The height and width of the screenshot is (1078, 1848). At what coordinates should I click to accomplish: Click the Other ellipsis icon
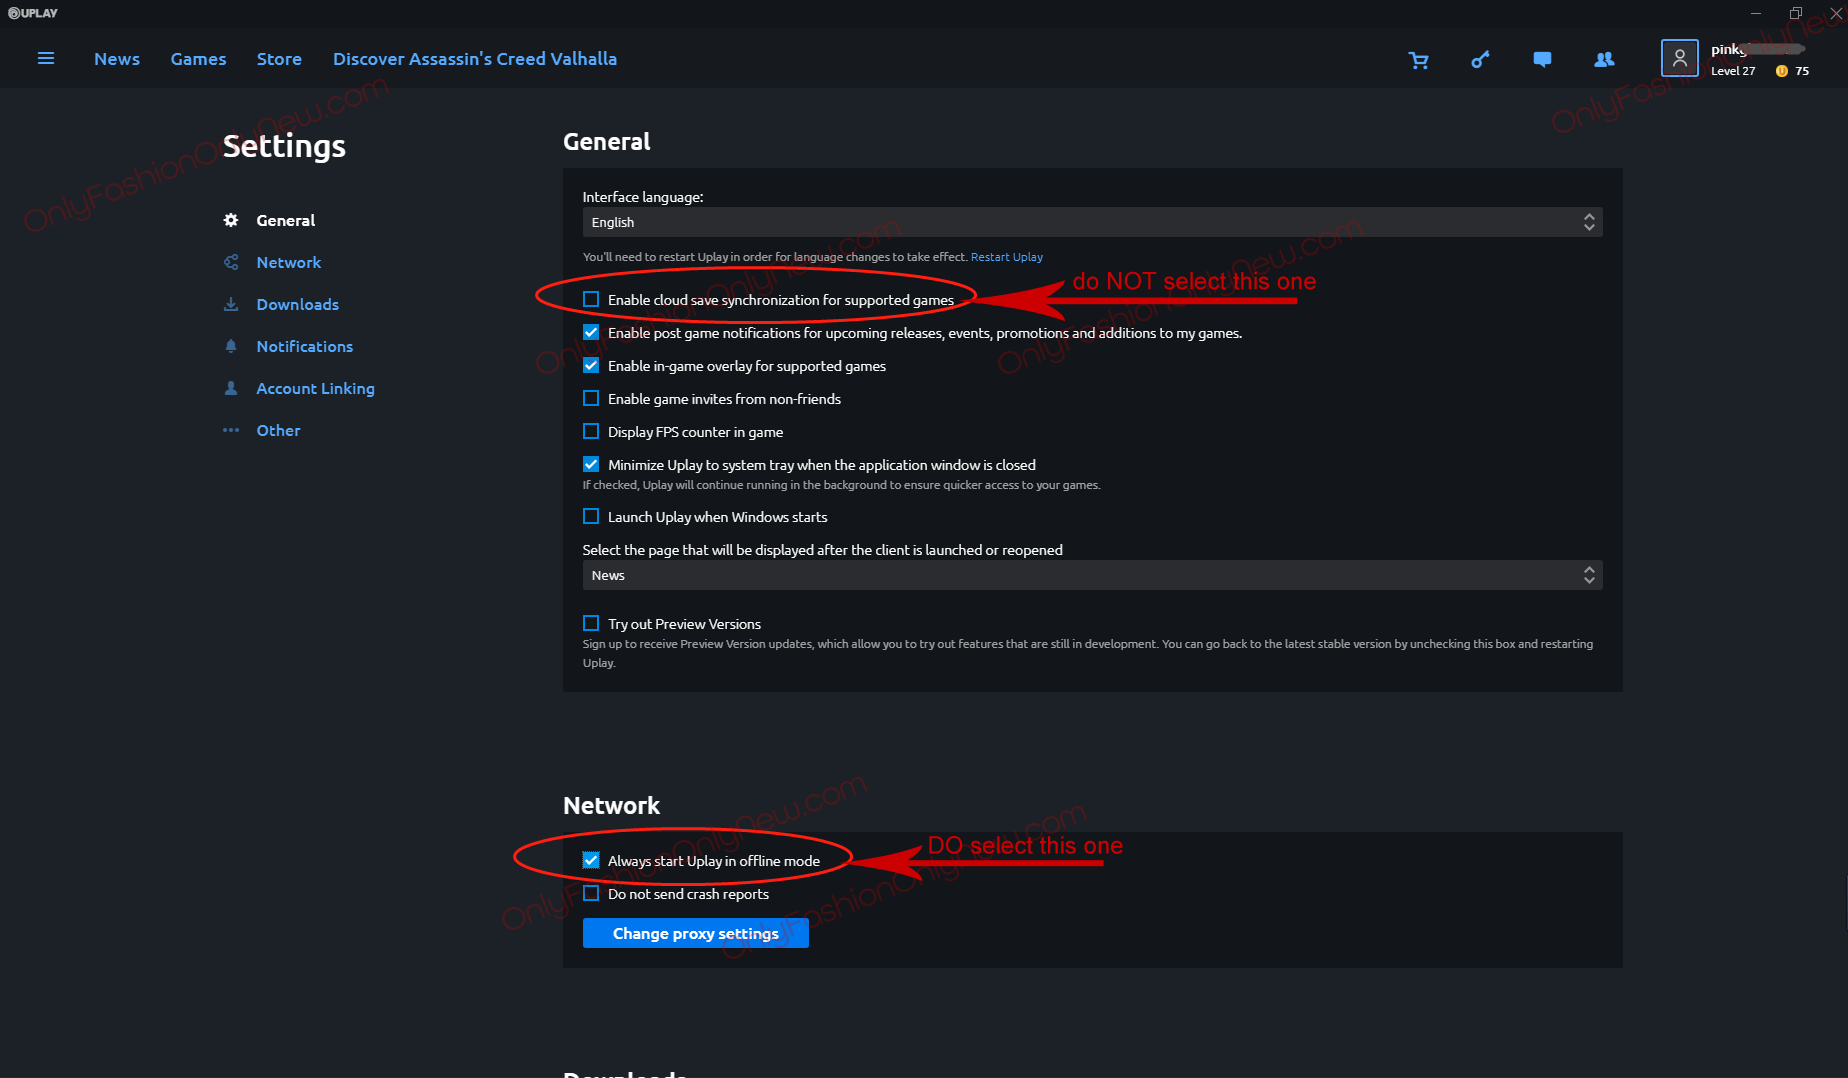[231, 430]
